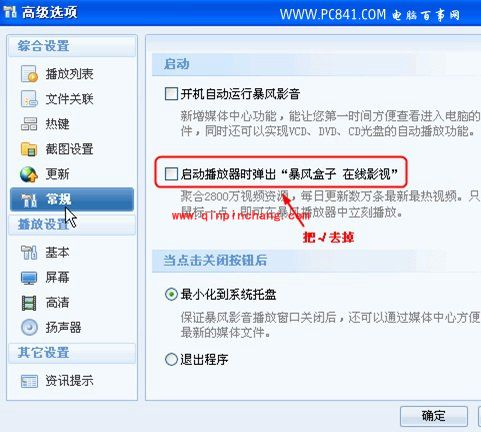Toggle 启动播放器时弹出暴风盒子 checkbox
This screenshot has height=432, width=481.
(x=171, y=174)
